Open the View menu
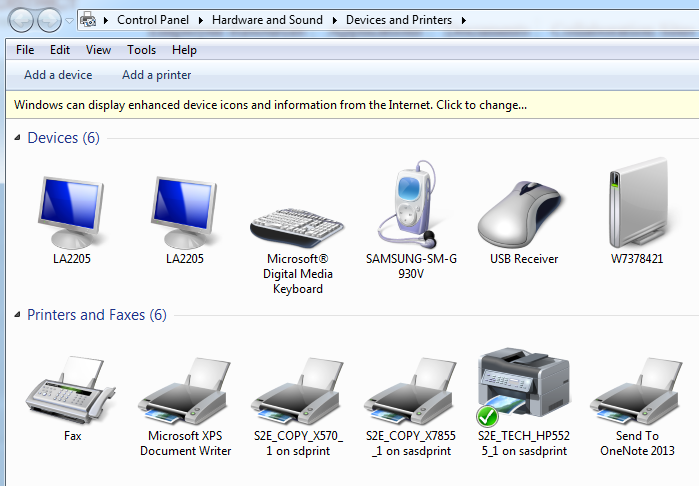Viewport: 699px width, 486px height. tap(99, 50)
